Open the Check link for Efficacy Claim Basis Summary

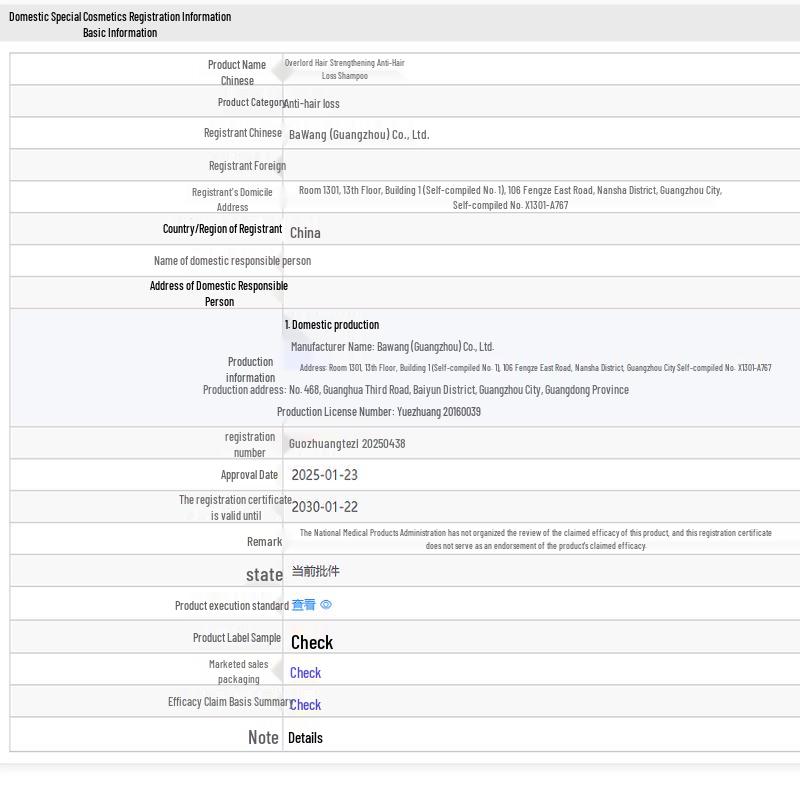pos(305,705)
